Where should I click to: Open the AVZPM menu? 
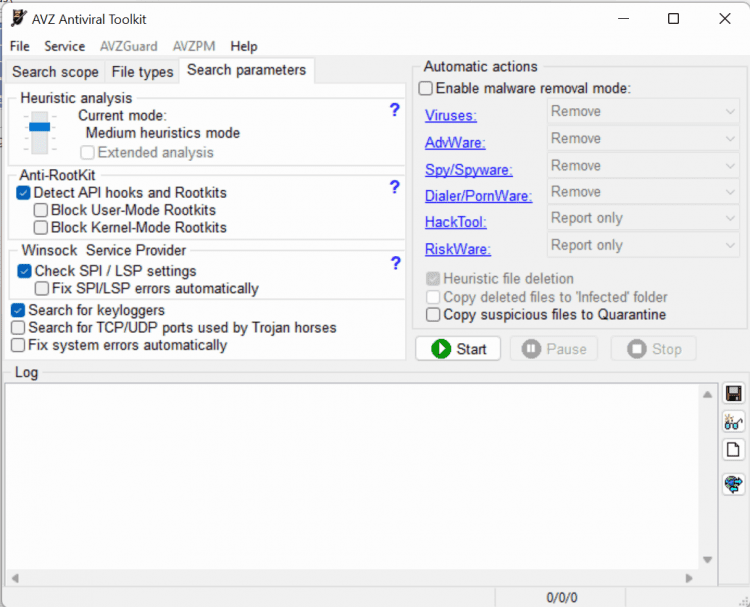pos(194,46)
